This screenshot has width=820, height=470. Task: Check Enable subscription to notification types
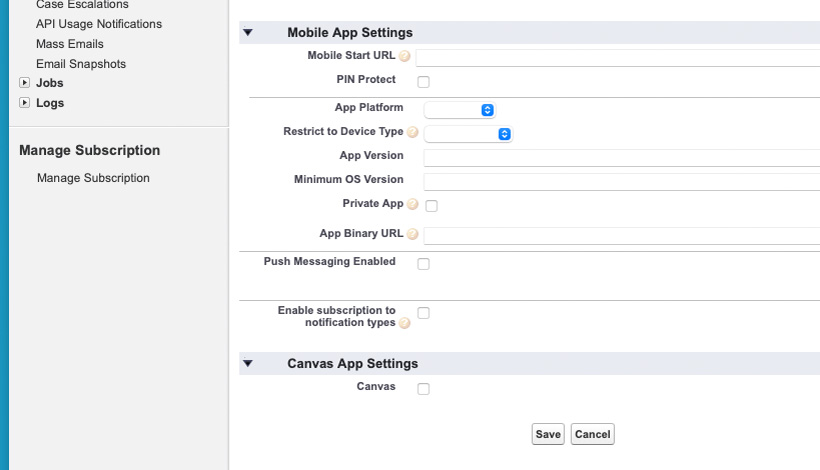click(424, 313)
